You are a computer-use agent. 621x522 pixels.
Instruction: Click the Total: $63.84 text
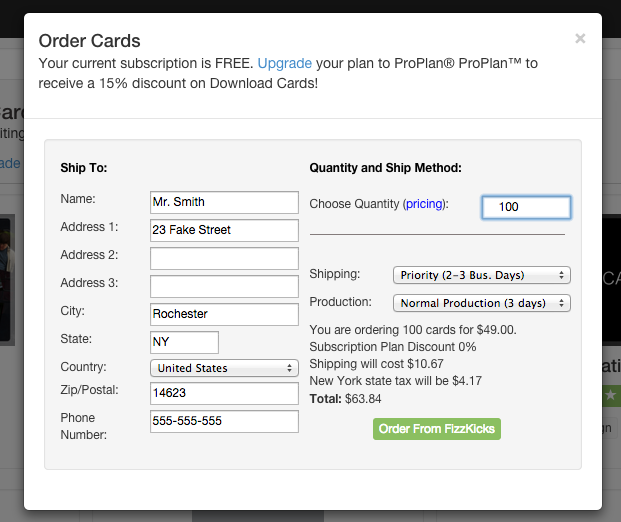(345, 398)
